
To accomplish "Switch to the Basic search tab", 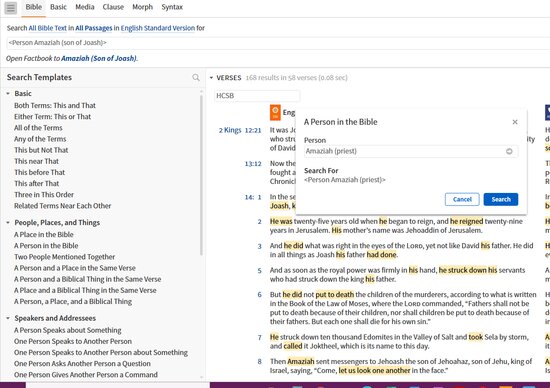I will pos(58,7).
